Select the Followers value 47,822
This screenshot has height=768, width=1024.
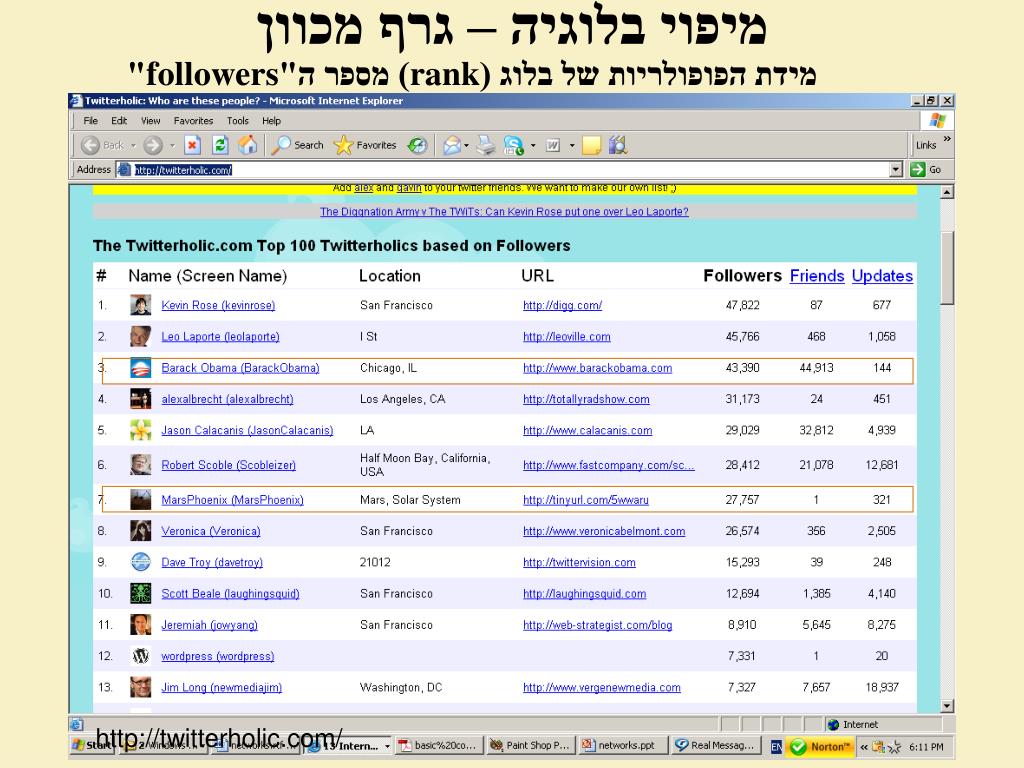coord(743,305)
